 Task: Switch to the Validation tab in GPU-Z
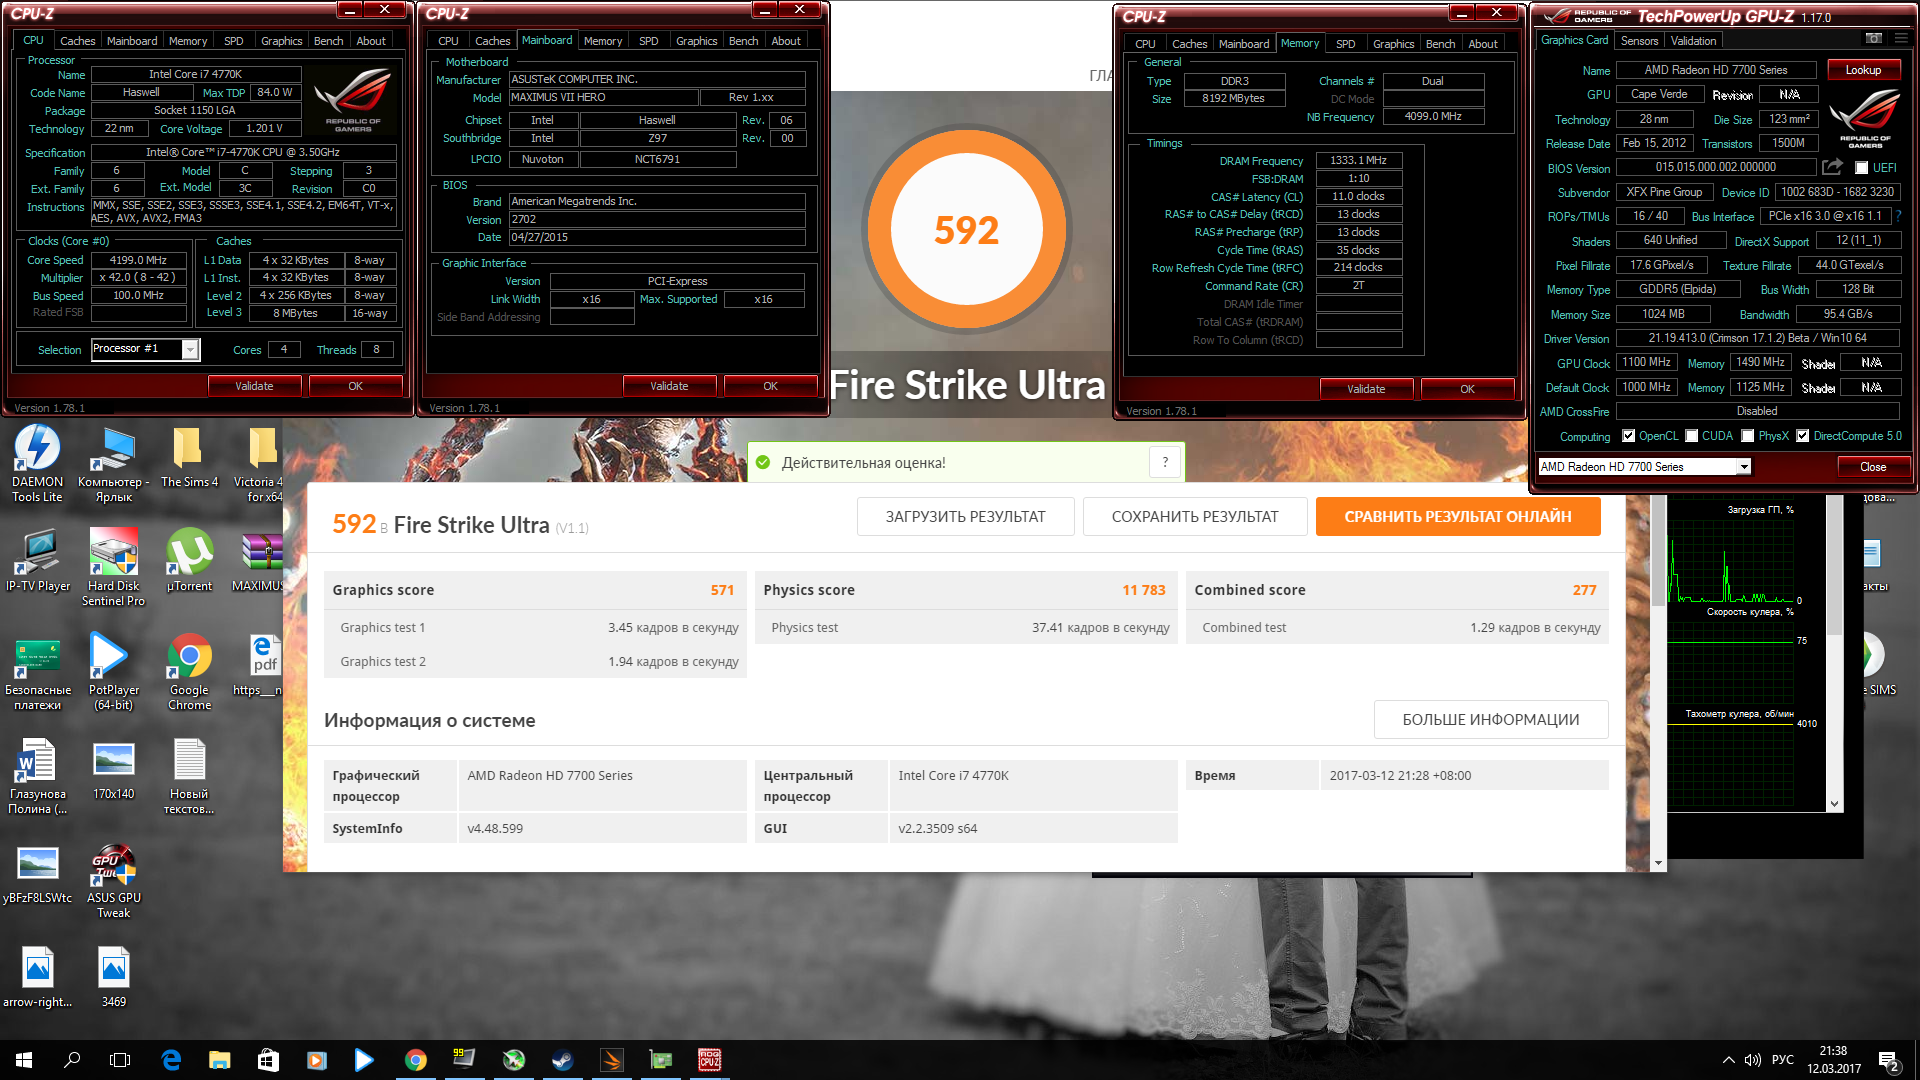(x=1693, y=41)
